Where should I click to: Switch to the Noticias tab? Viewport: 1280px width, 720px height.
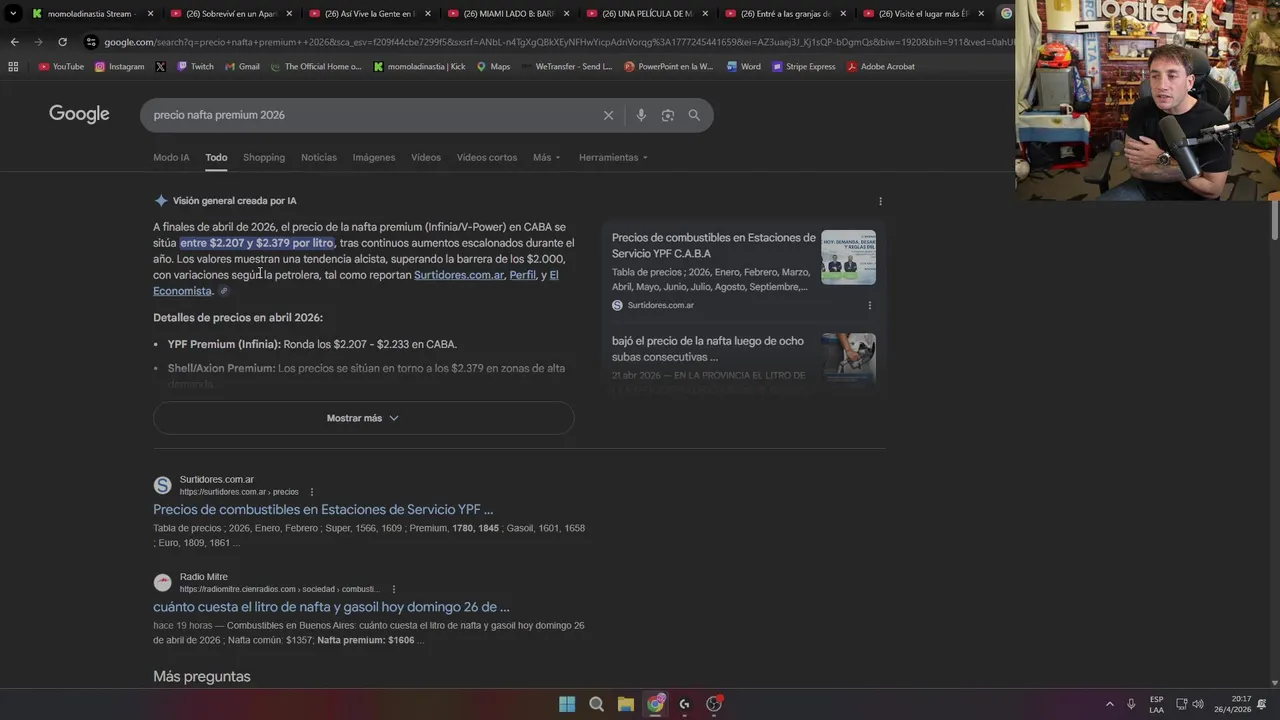pyautogui.click(x=319, y=157)
